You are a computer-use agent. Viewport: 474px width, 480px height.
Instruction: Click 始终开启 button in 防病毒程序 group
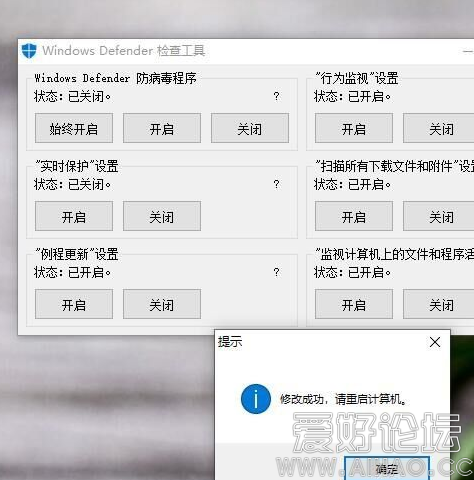click(x=74, y=128)
